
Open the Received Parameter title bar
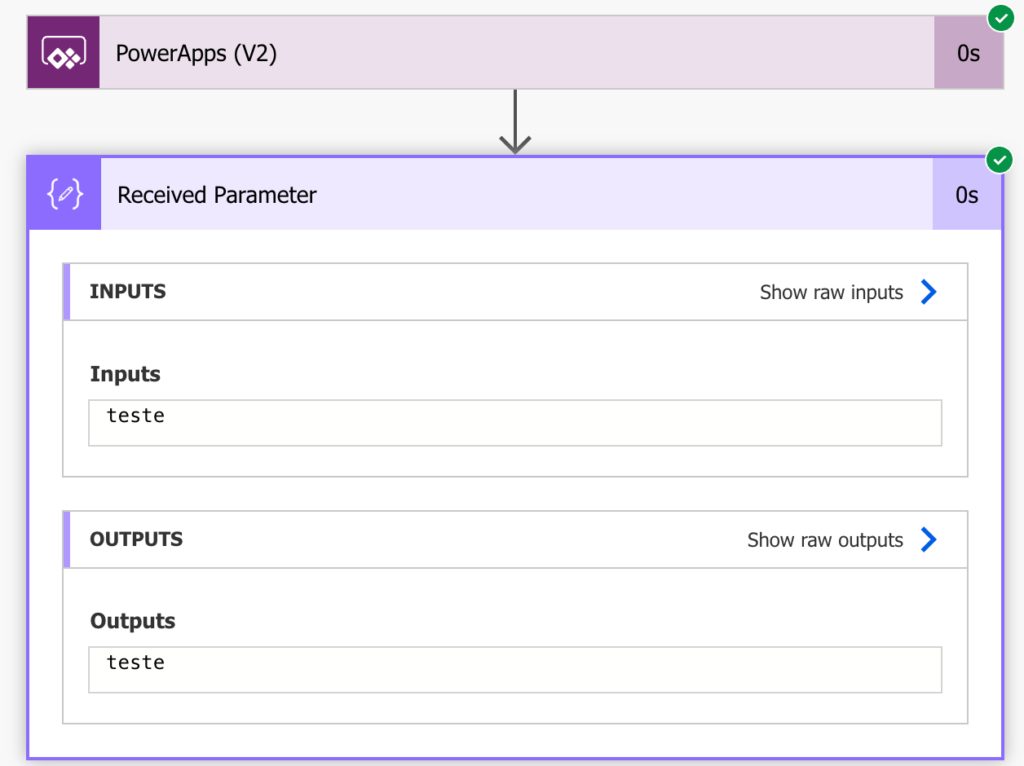[x=216, y=195]
